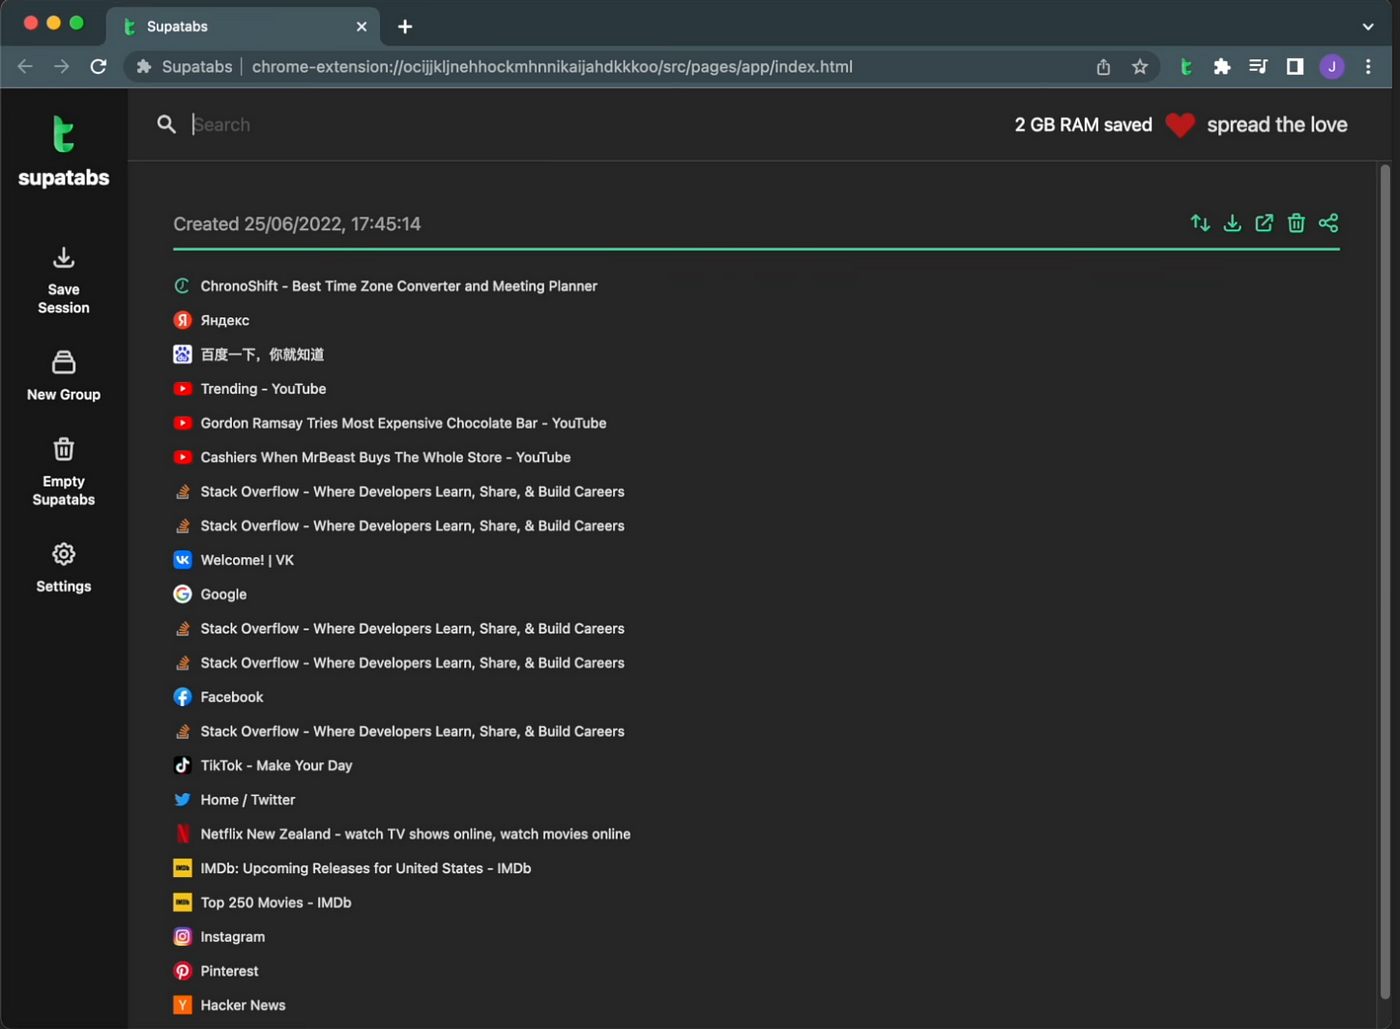This screenshot has width=1400, height=1029.
Task: Select the Supatabs browser tab
Action: point(245,27)
